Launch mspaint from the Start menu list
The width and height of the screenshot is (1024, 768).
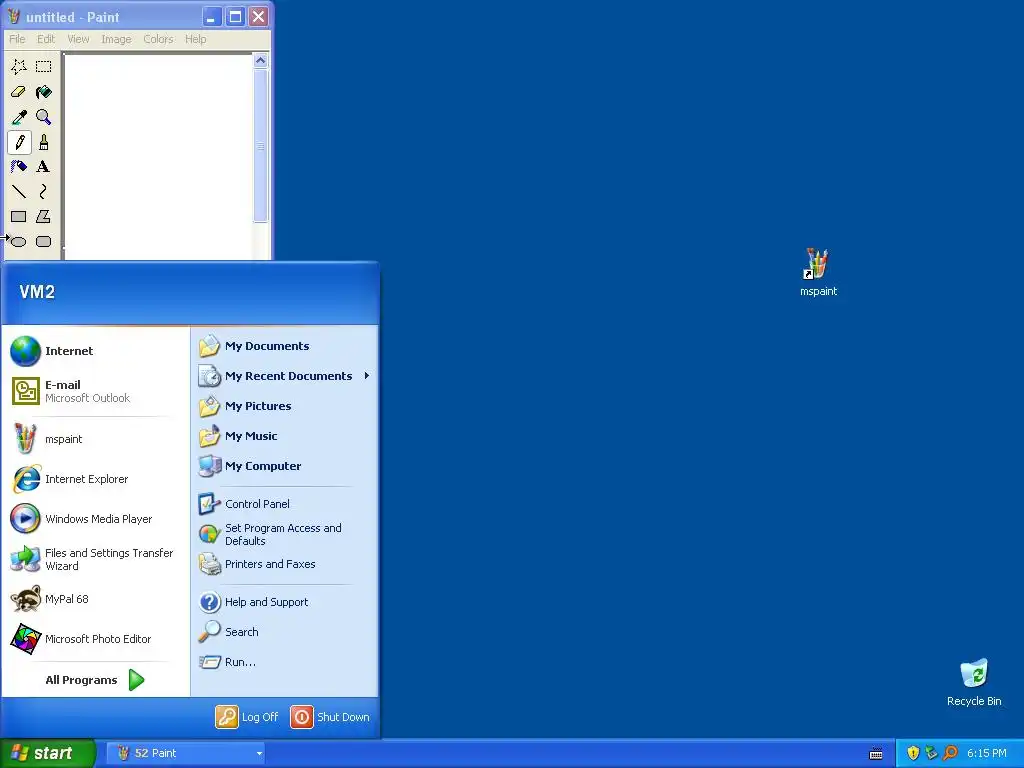[x=95, y=439]
